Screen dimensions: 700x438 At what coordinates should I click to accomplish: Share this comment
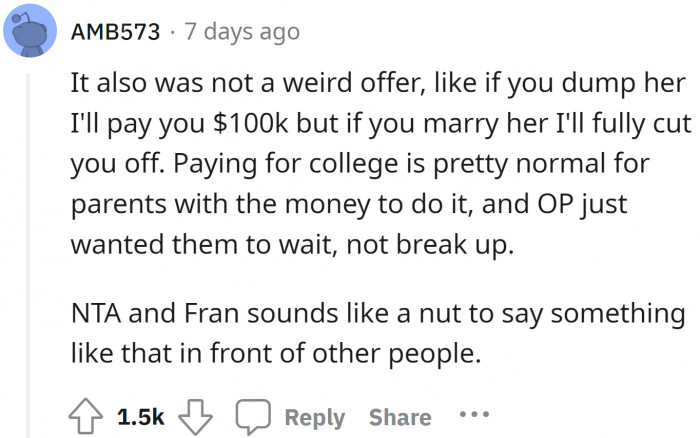tap(400, 417)
